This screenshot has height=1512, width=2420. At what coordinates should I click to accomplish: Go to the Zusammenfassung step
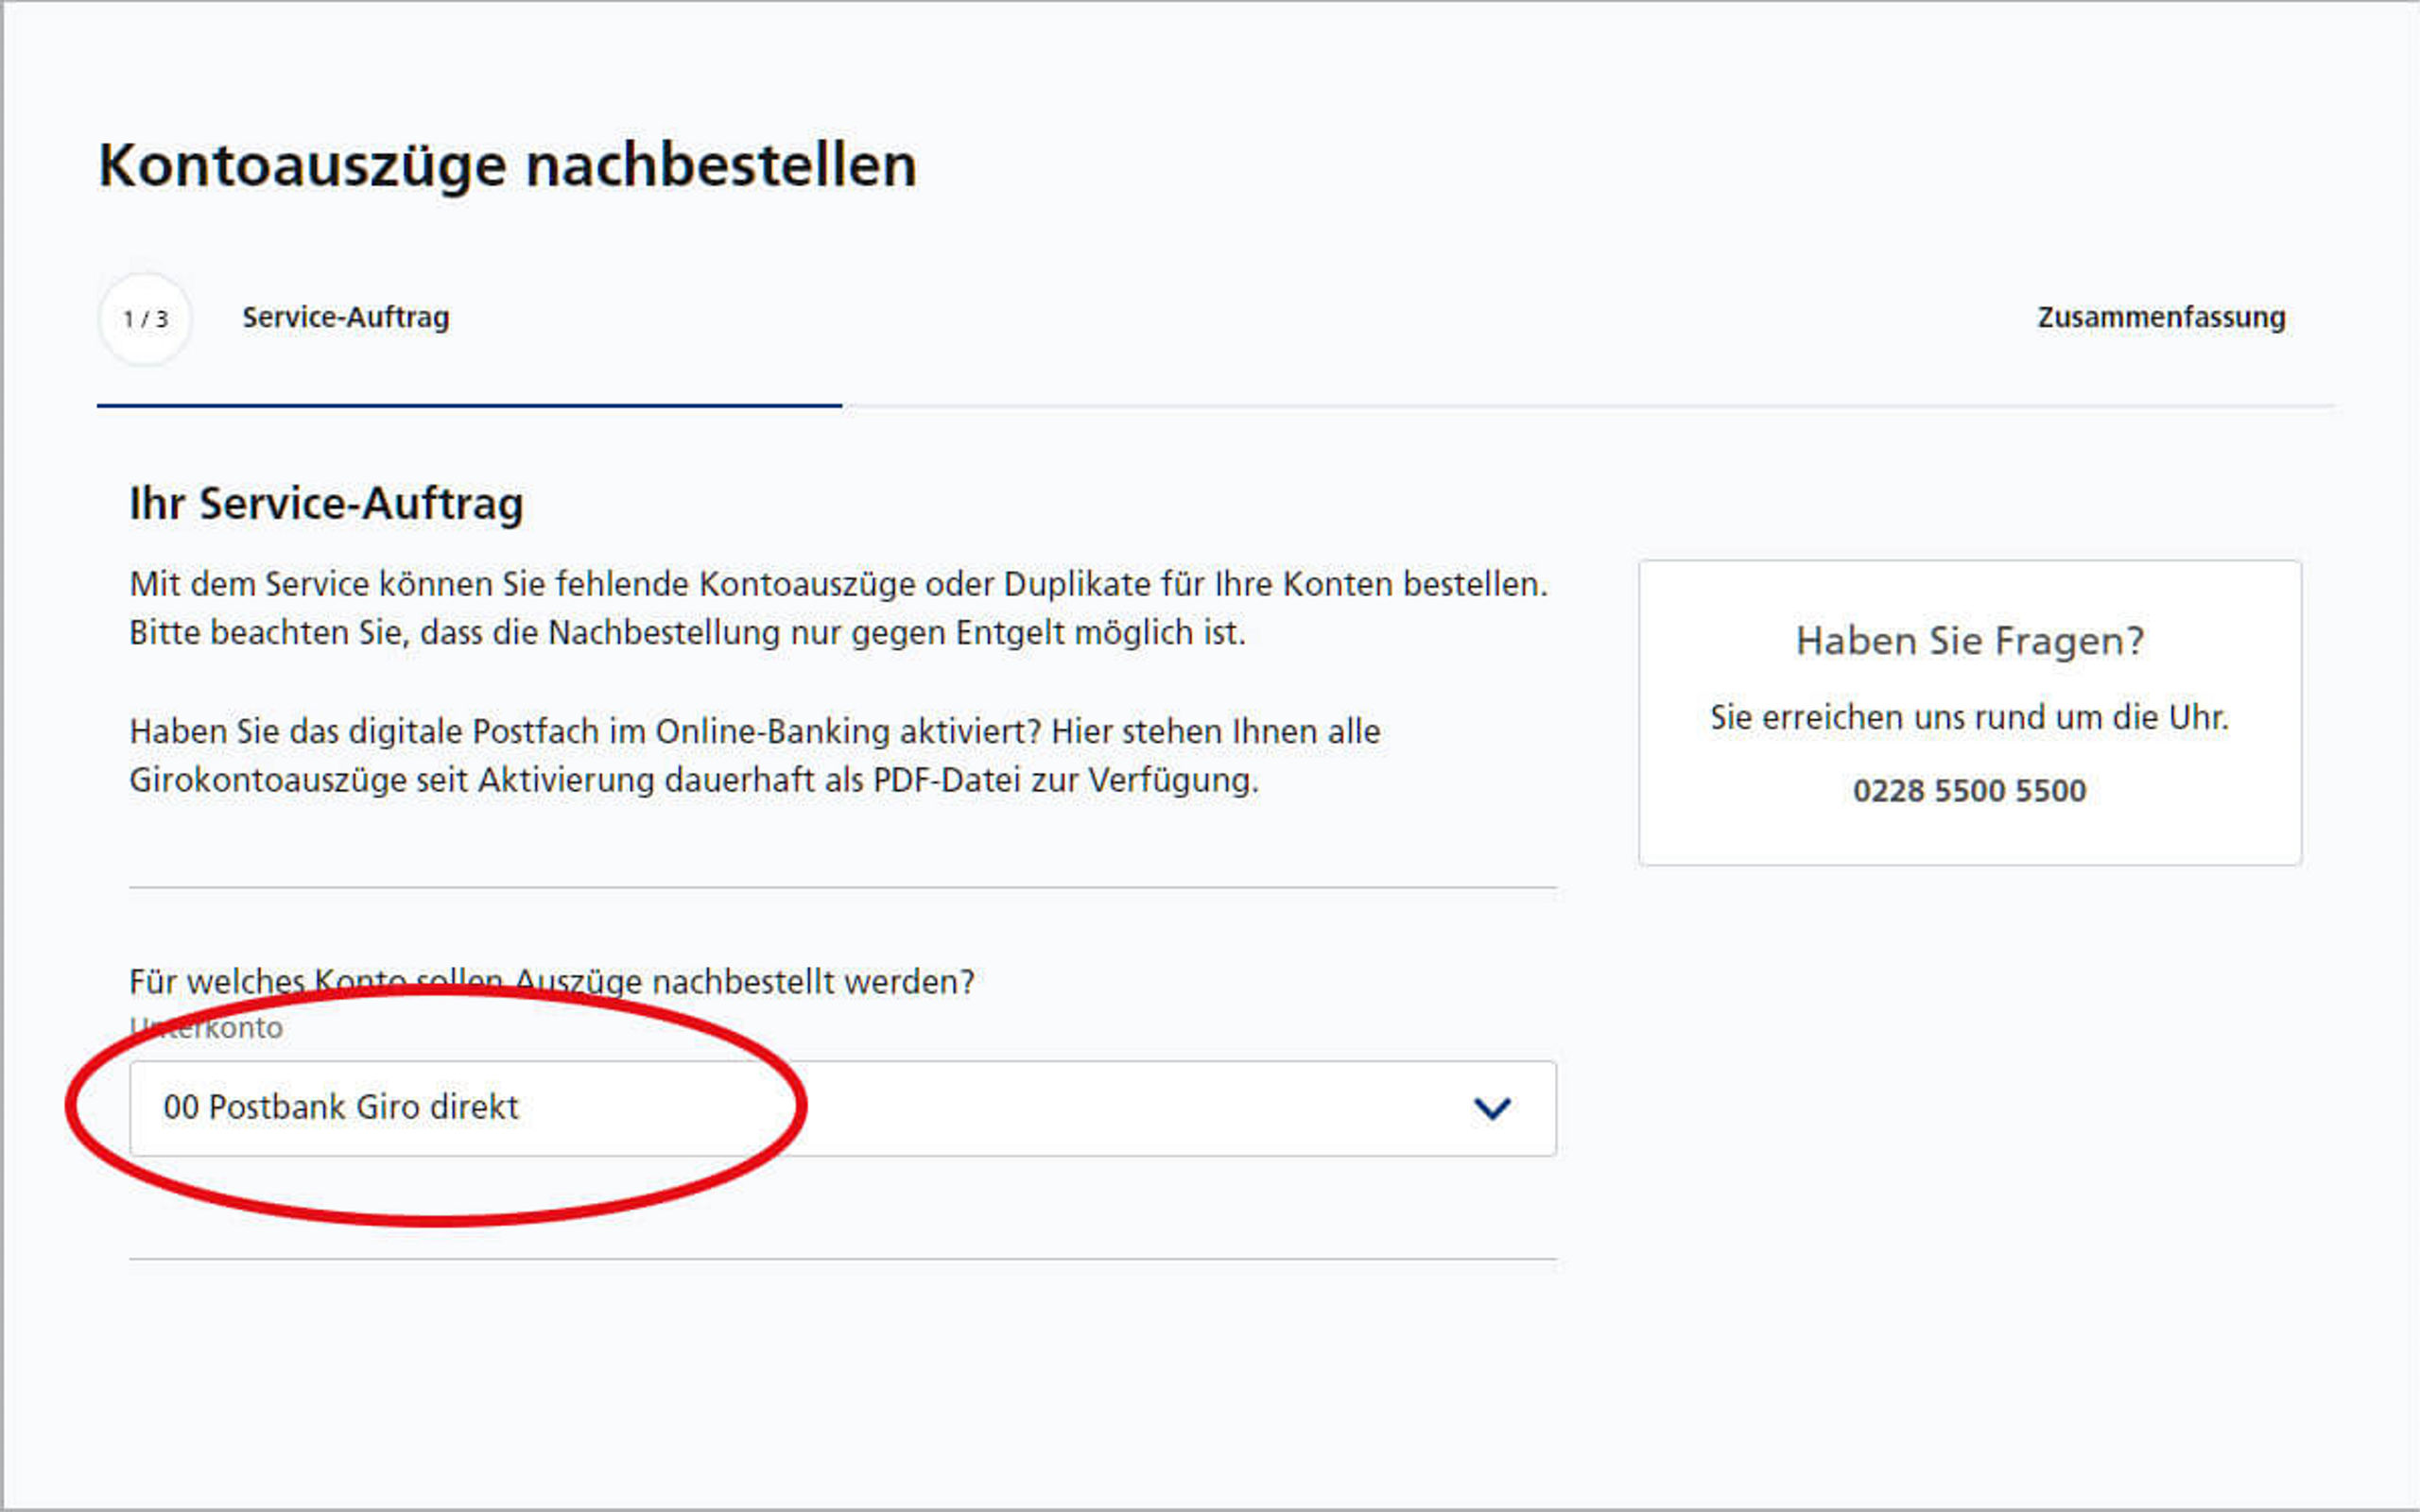click(x=2161, y=317)
